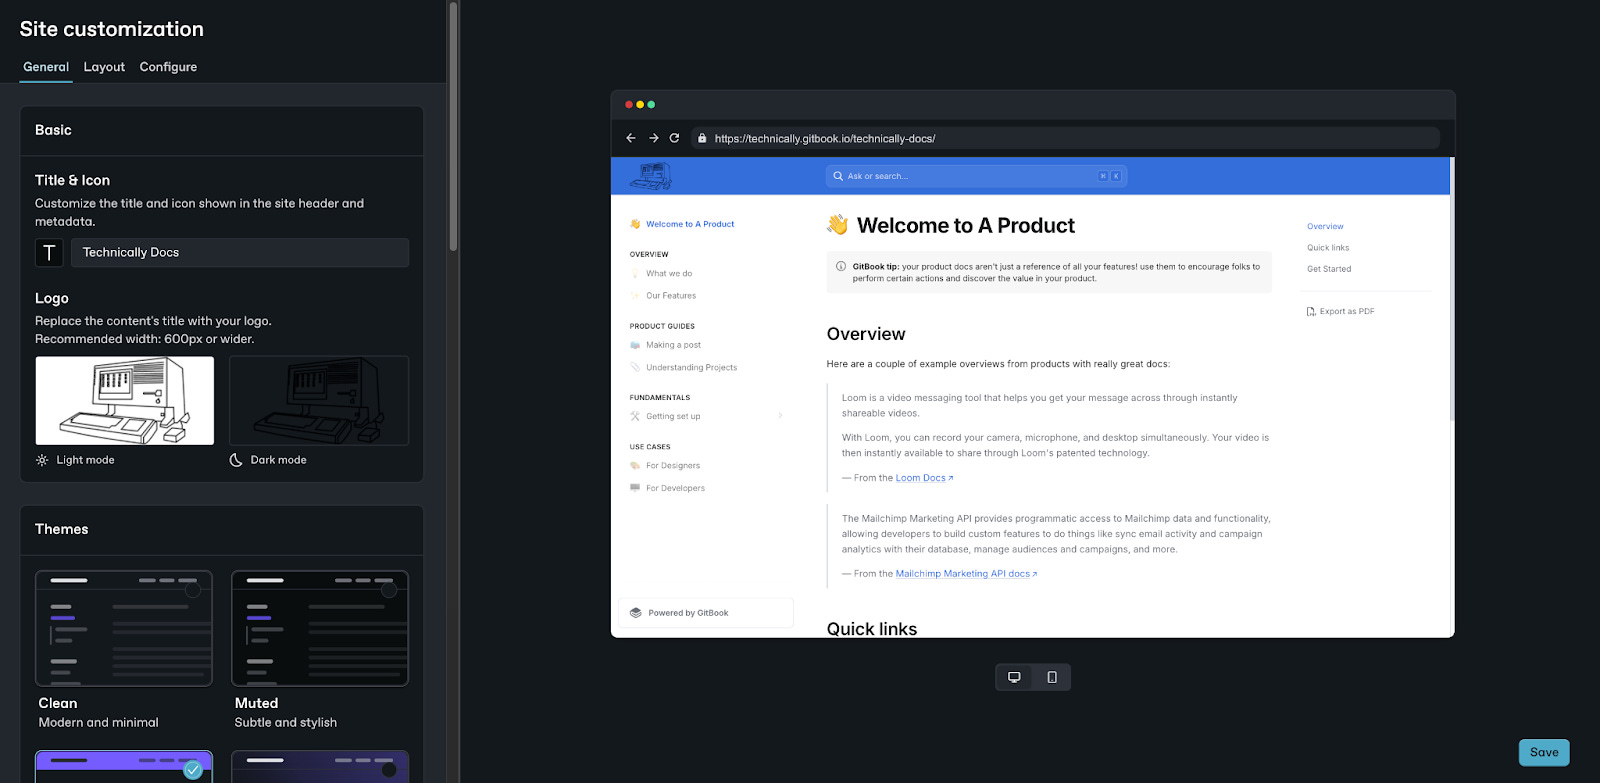Open the General tab
Viewport: 1600px width, 783px height.
(46, 67)
